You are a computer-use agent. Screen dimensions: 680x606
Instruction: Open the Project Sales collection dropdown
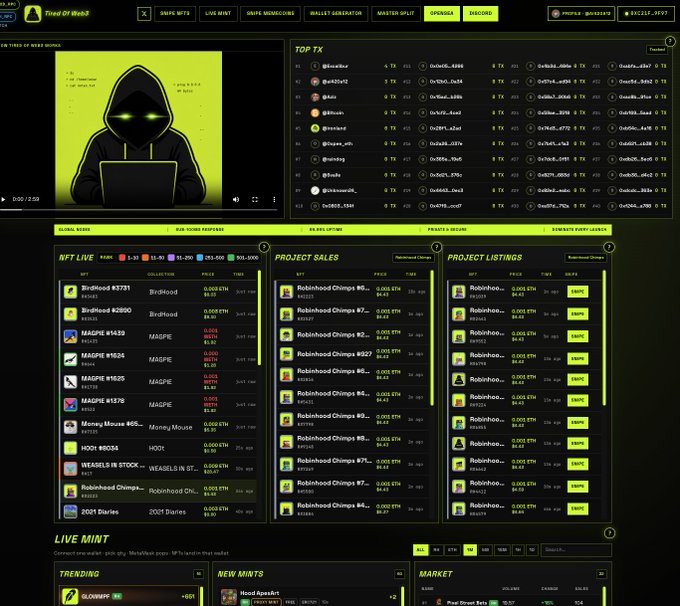click(413, 257)
